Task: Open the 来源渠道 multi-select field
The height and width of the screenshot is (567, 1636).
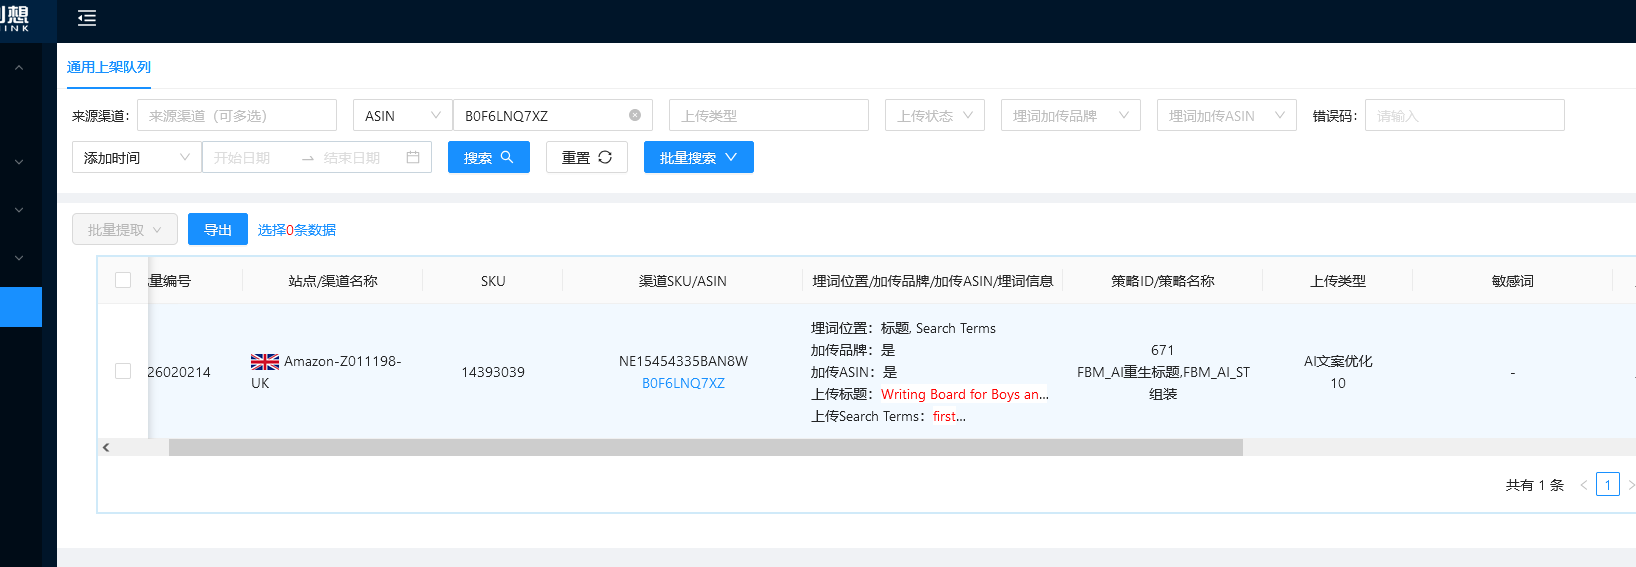Action: [237, 115]
